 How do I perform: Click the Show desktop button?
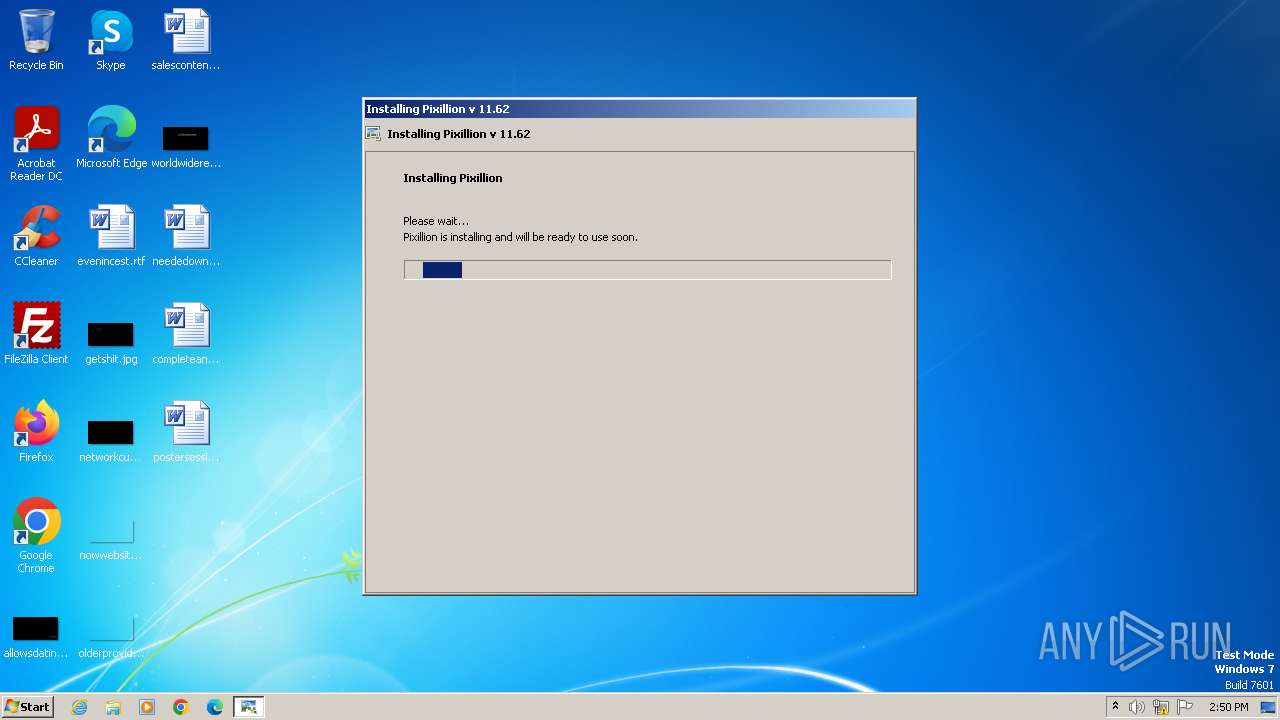tap(1269, 707)
